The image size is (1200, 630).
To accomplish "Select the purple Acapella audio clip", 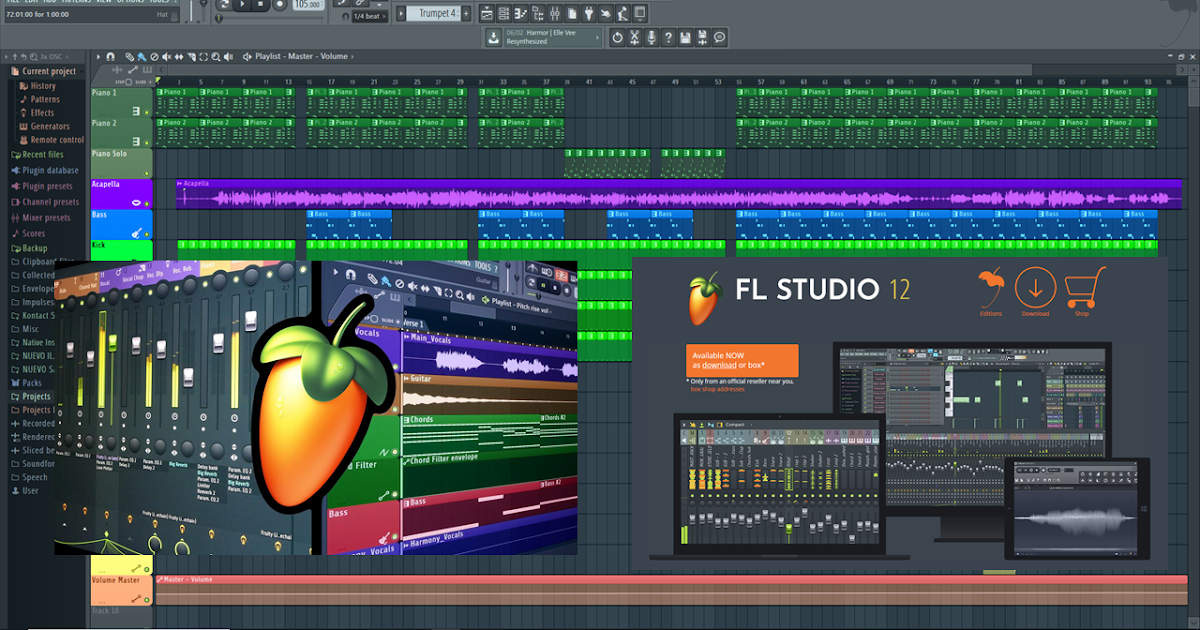I will point(678,194).
